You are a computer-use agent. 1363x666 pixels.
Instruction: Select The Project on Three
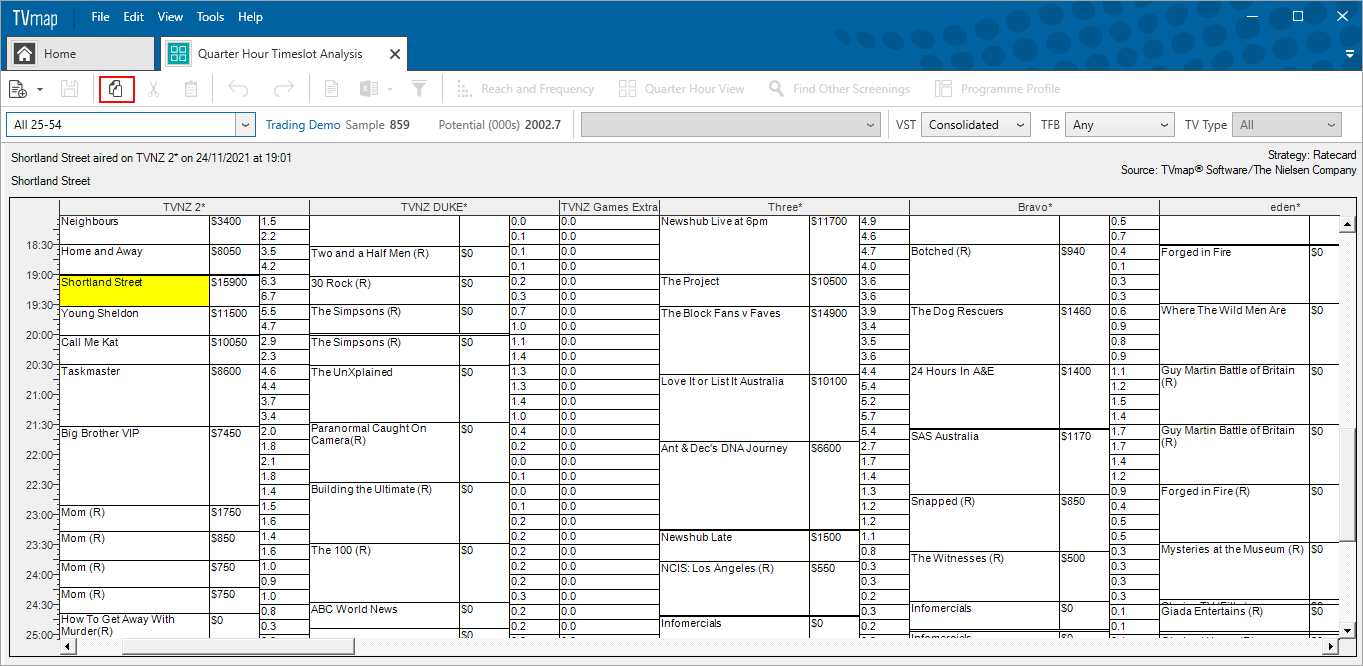pyautogui.click(x=734, y=290)
